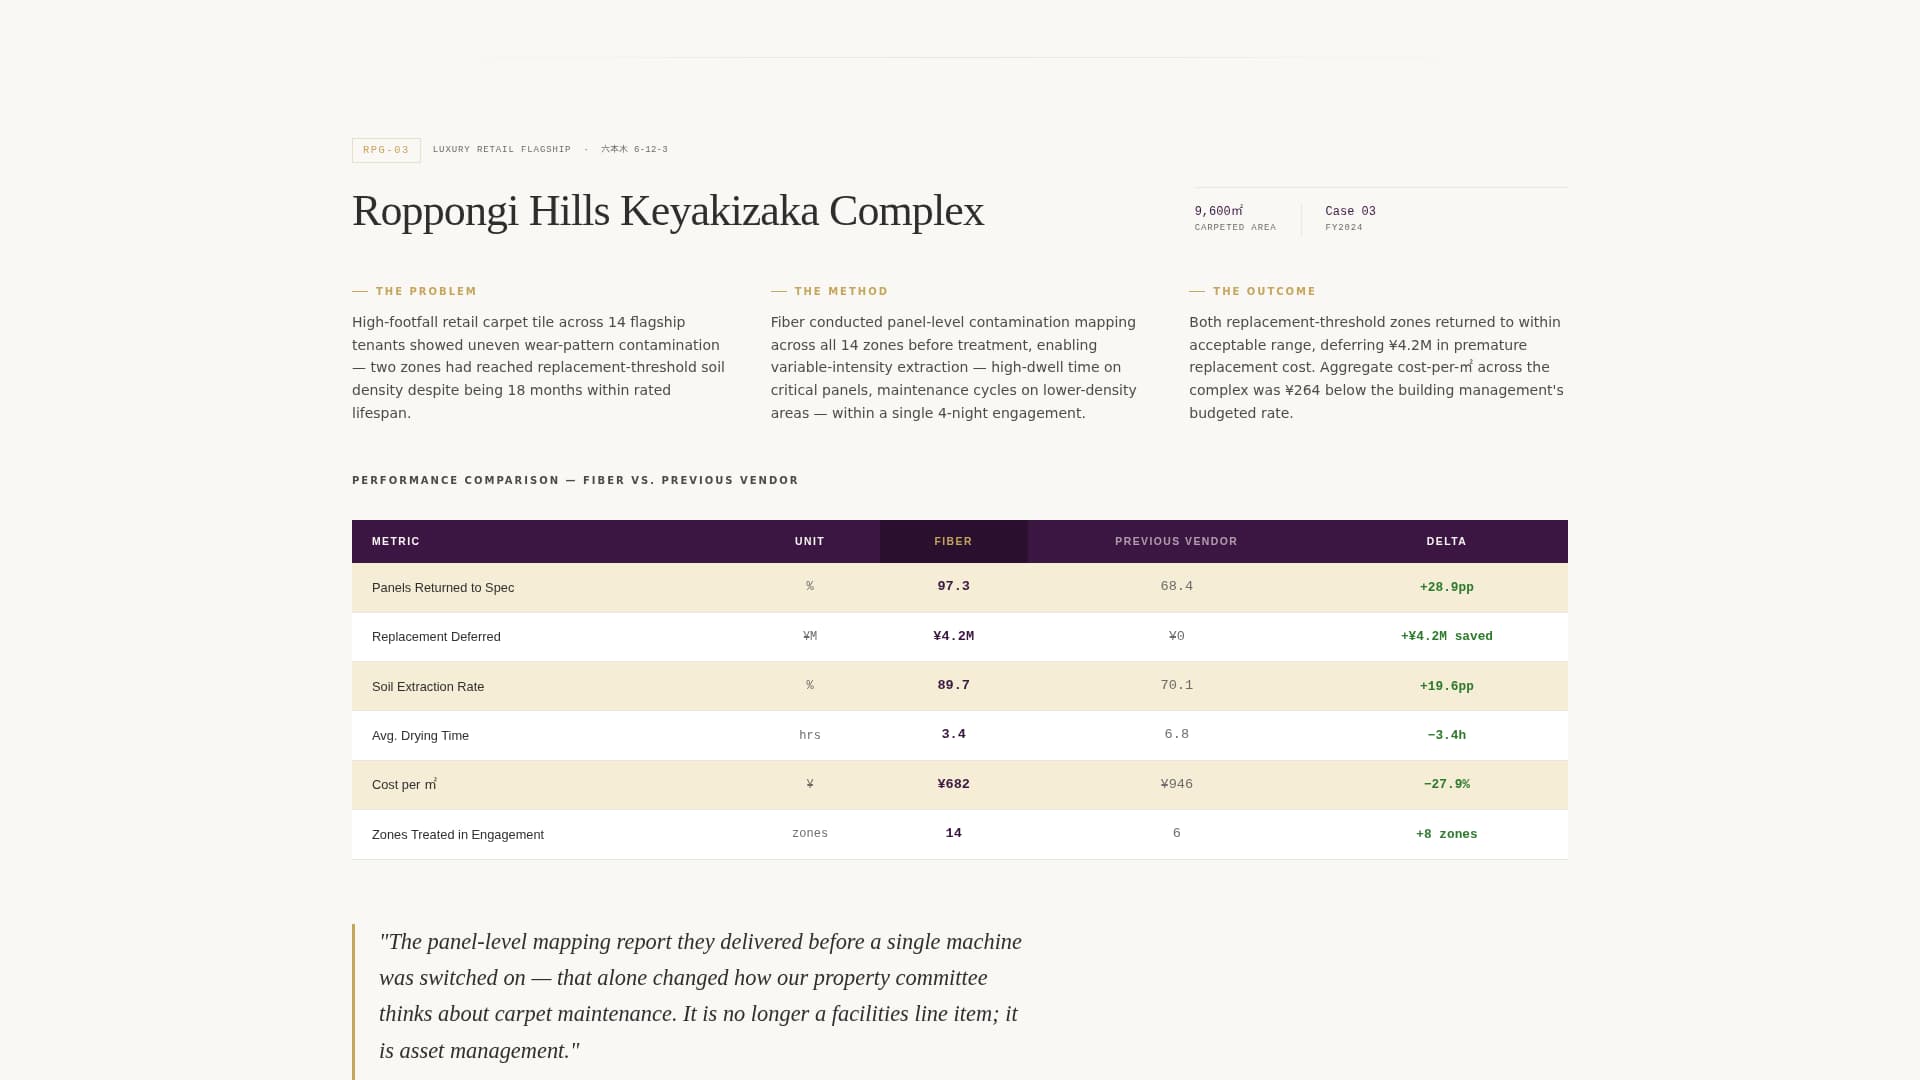This screenshot has height=1080, width=1920.
Task: Select the Fiber zones value 14 in table
Action: (953, 834)
